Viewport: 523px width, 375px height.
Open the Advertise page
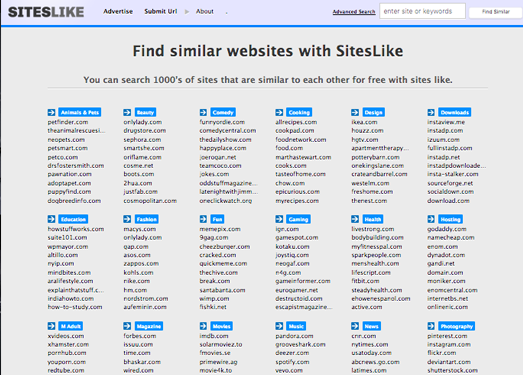coord(118,11)
